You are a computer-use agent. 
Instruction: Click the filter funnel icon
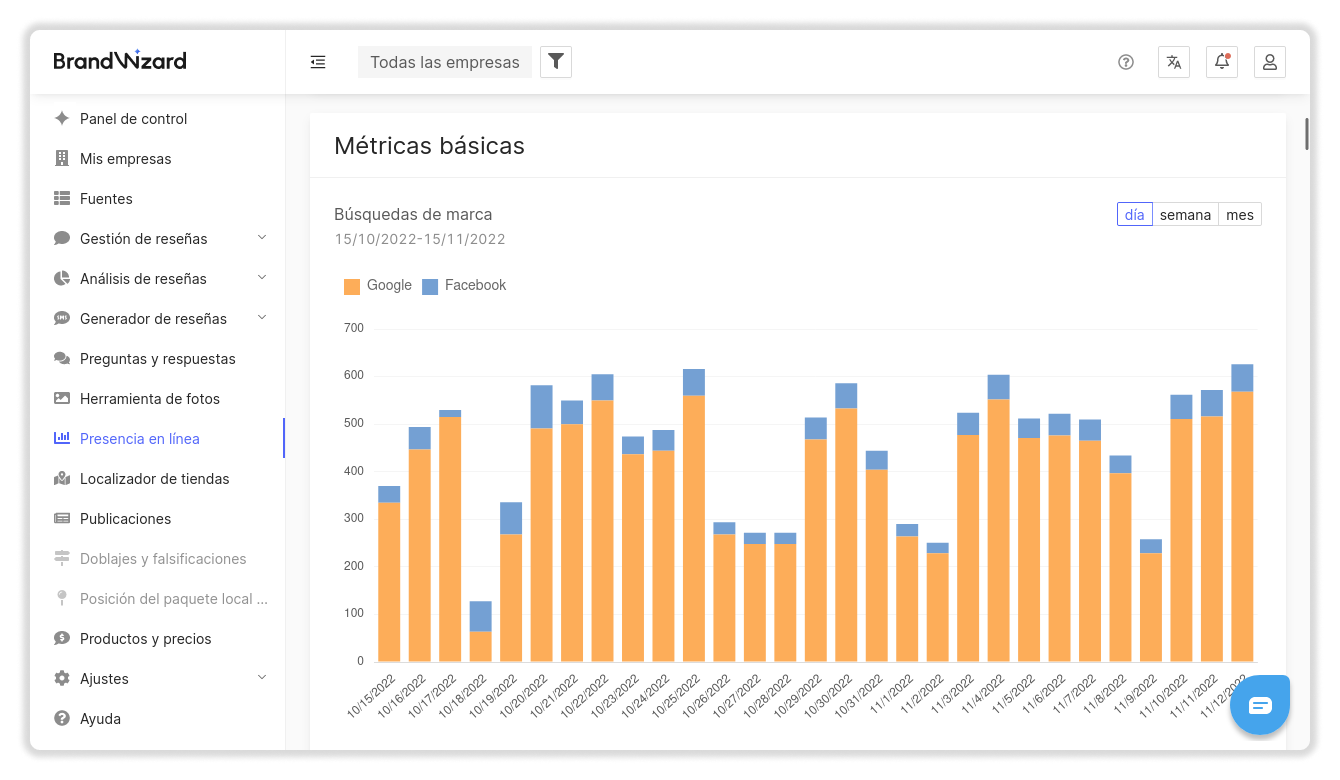pyautogui.click(x=556, y=62)
